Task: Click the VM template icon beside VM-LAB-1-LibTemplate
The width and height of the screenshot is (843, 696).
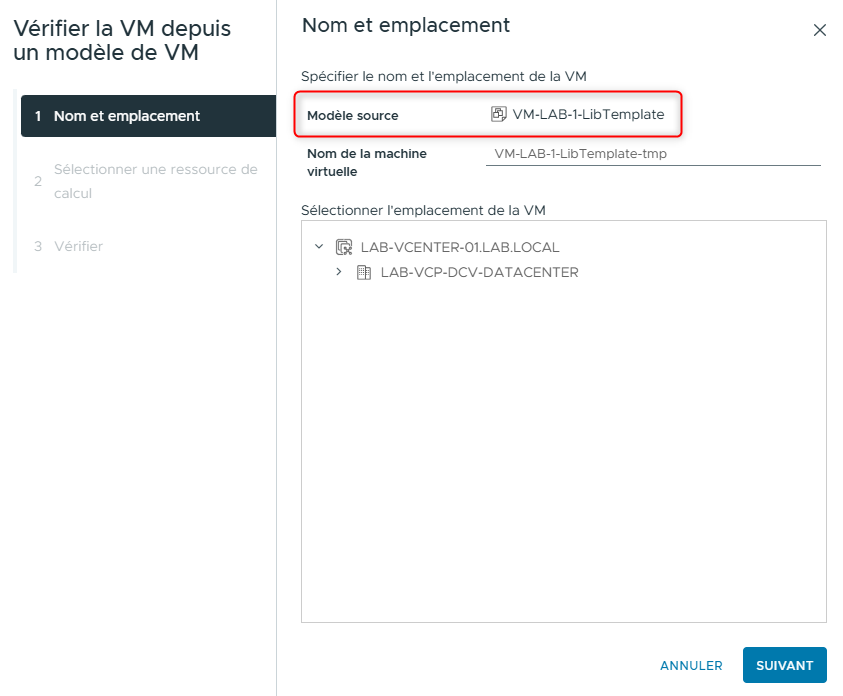Action: 498,114
